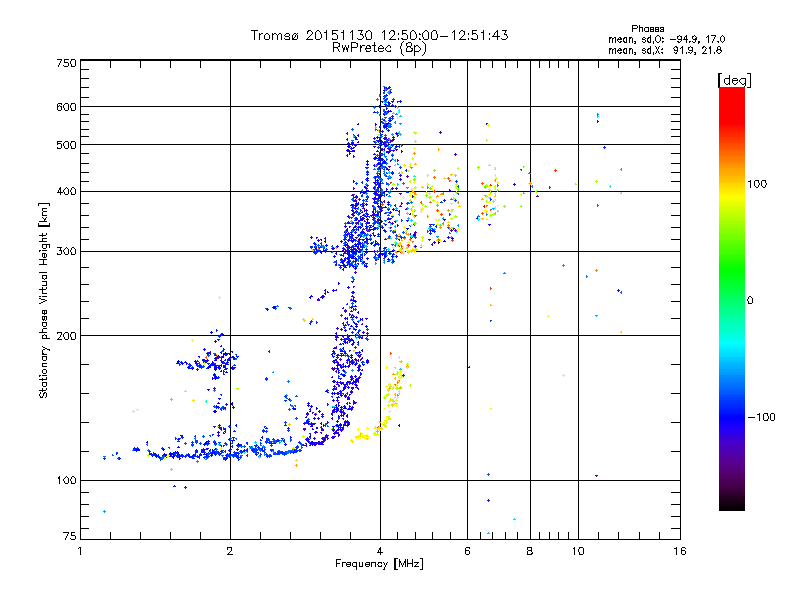Pick the black bottom of the colorbar

[x=732, y=503]
